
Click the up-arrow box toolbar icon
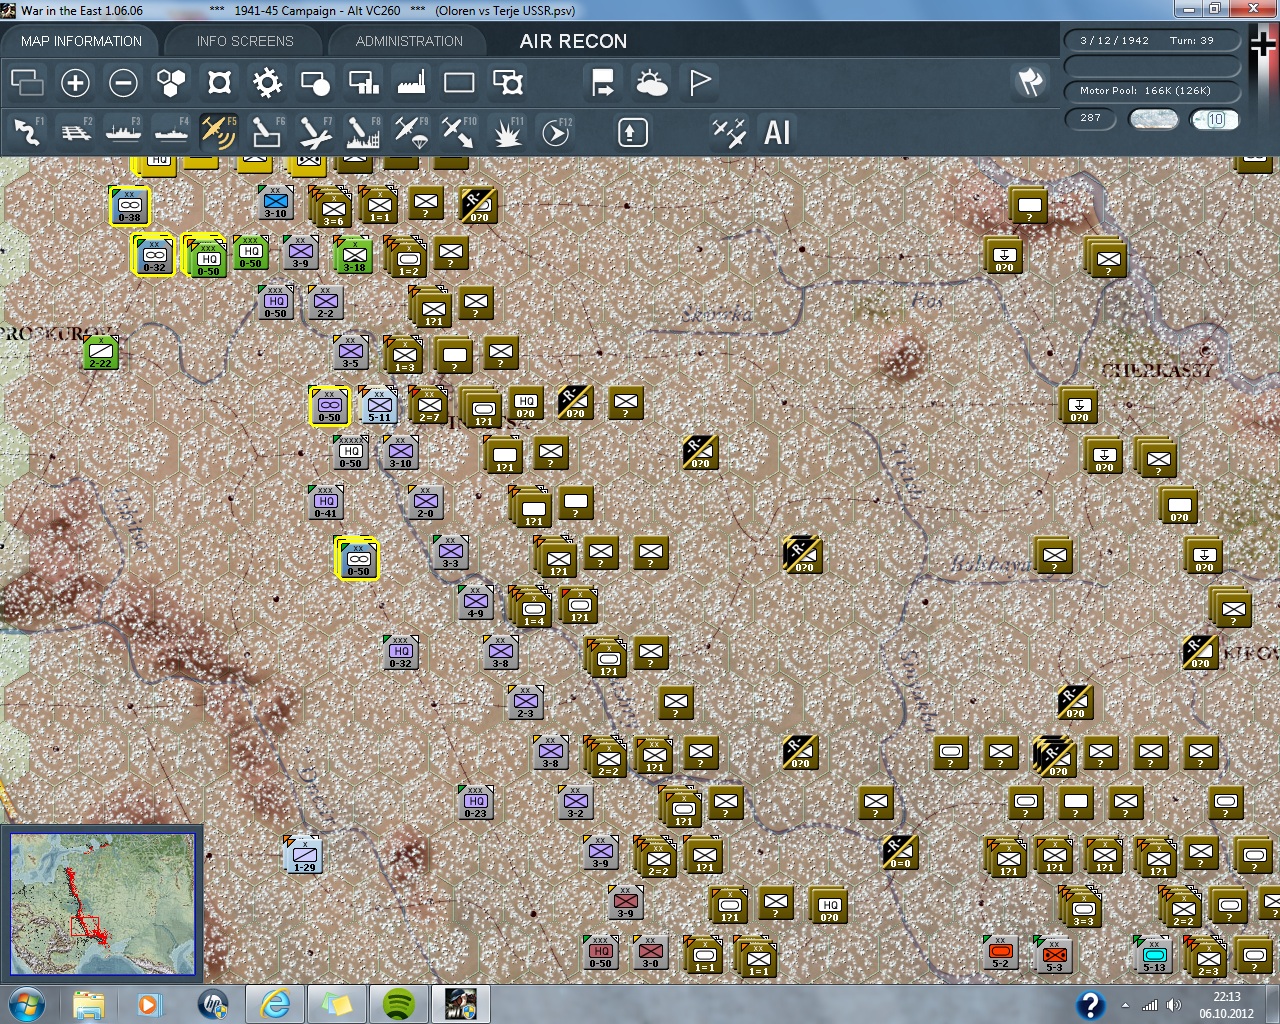click(x=632, y=132)
